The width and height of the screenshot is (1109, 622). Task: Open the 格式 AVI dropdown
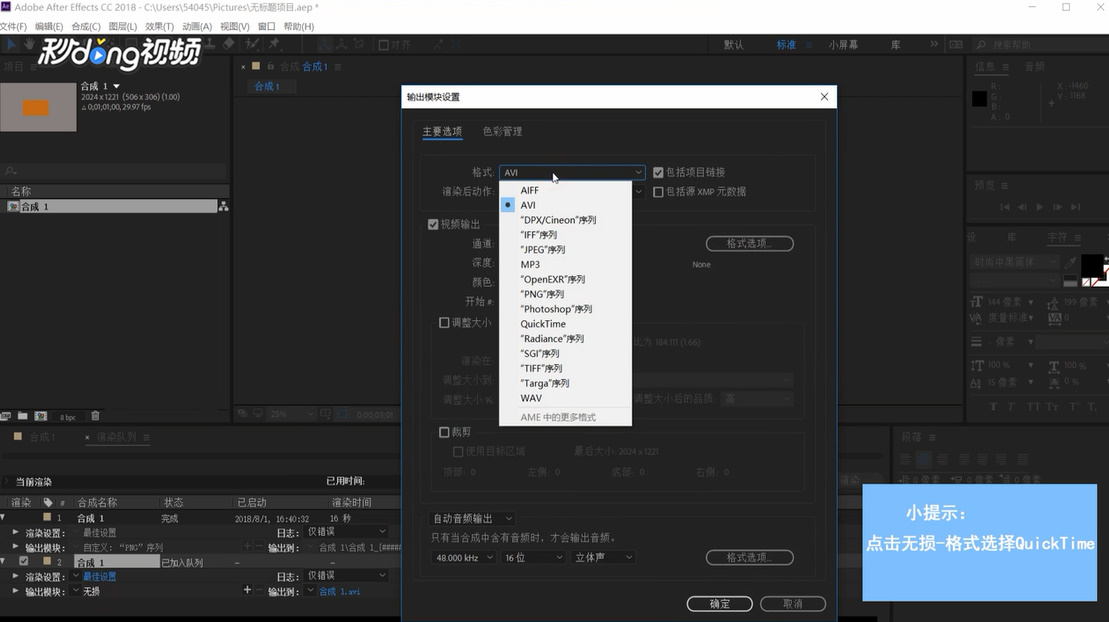coord(572,173)
